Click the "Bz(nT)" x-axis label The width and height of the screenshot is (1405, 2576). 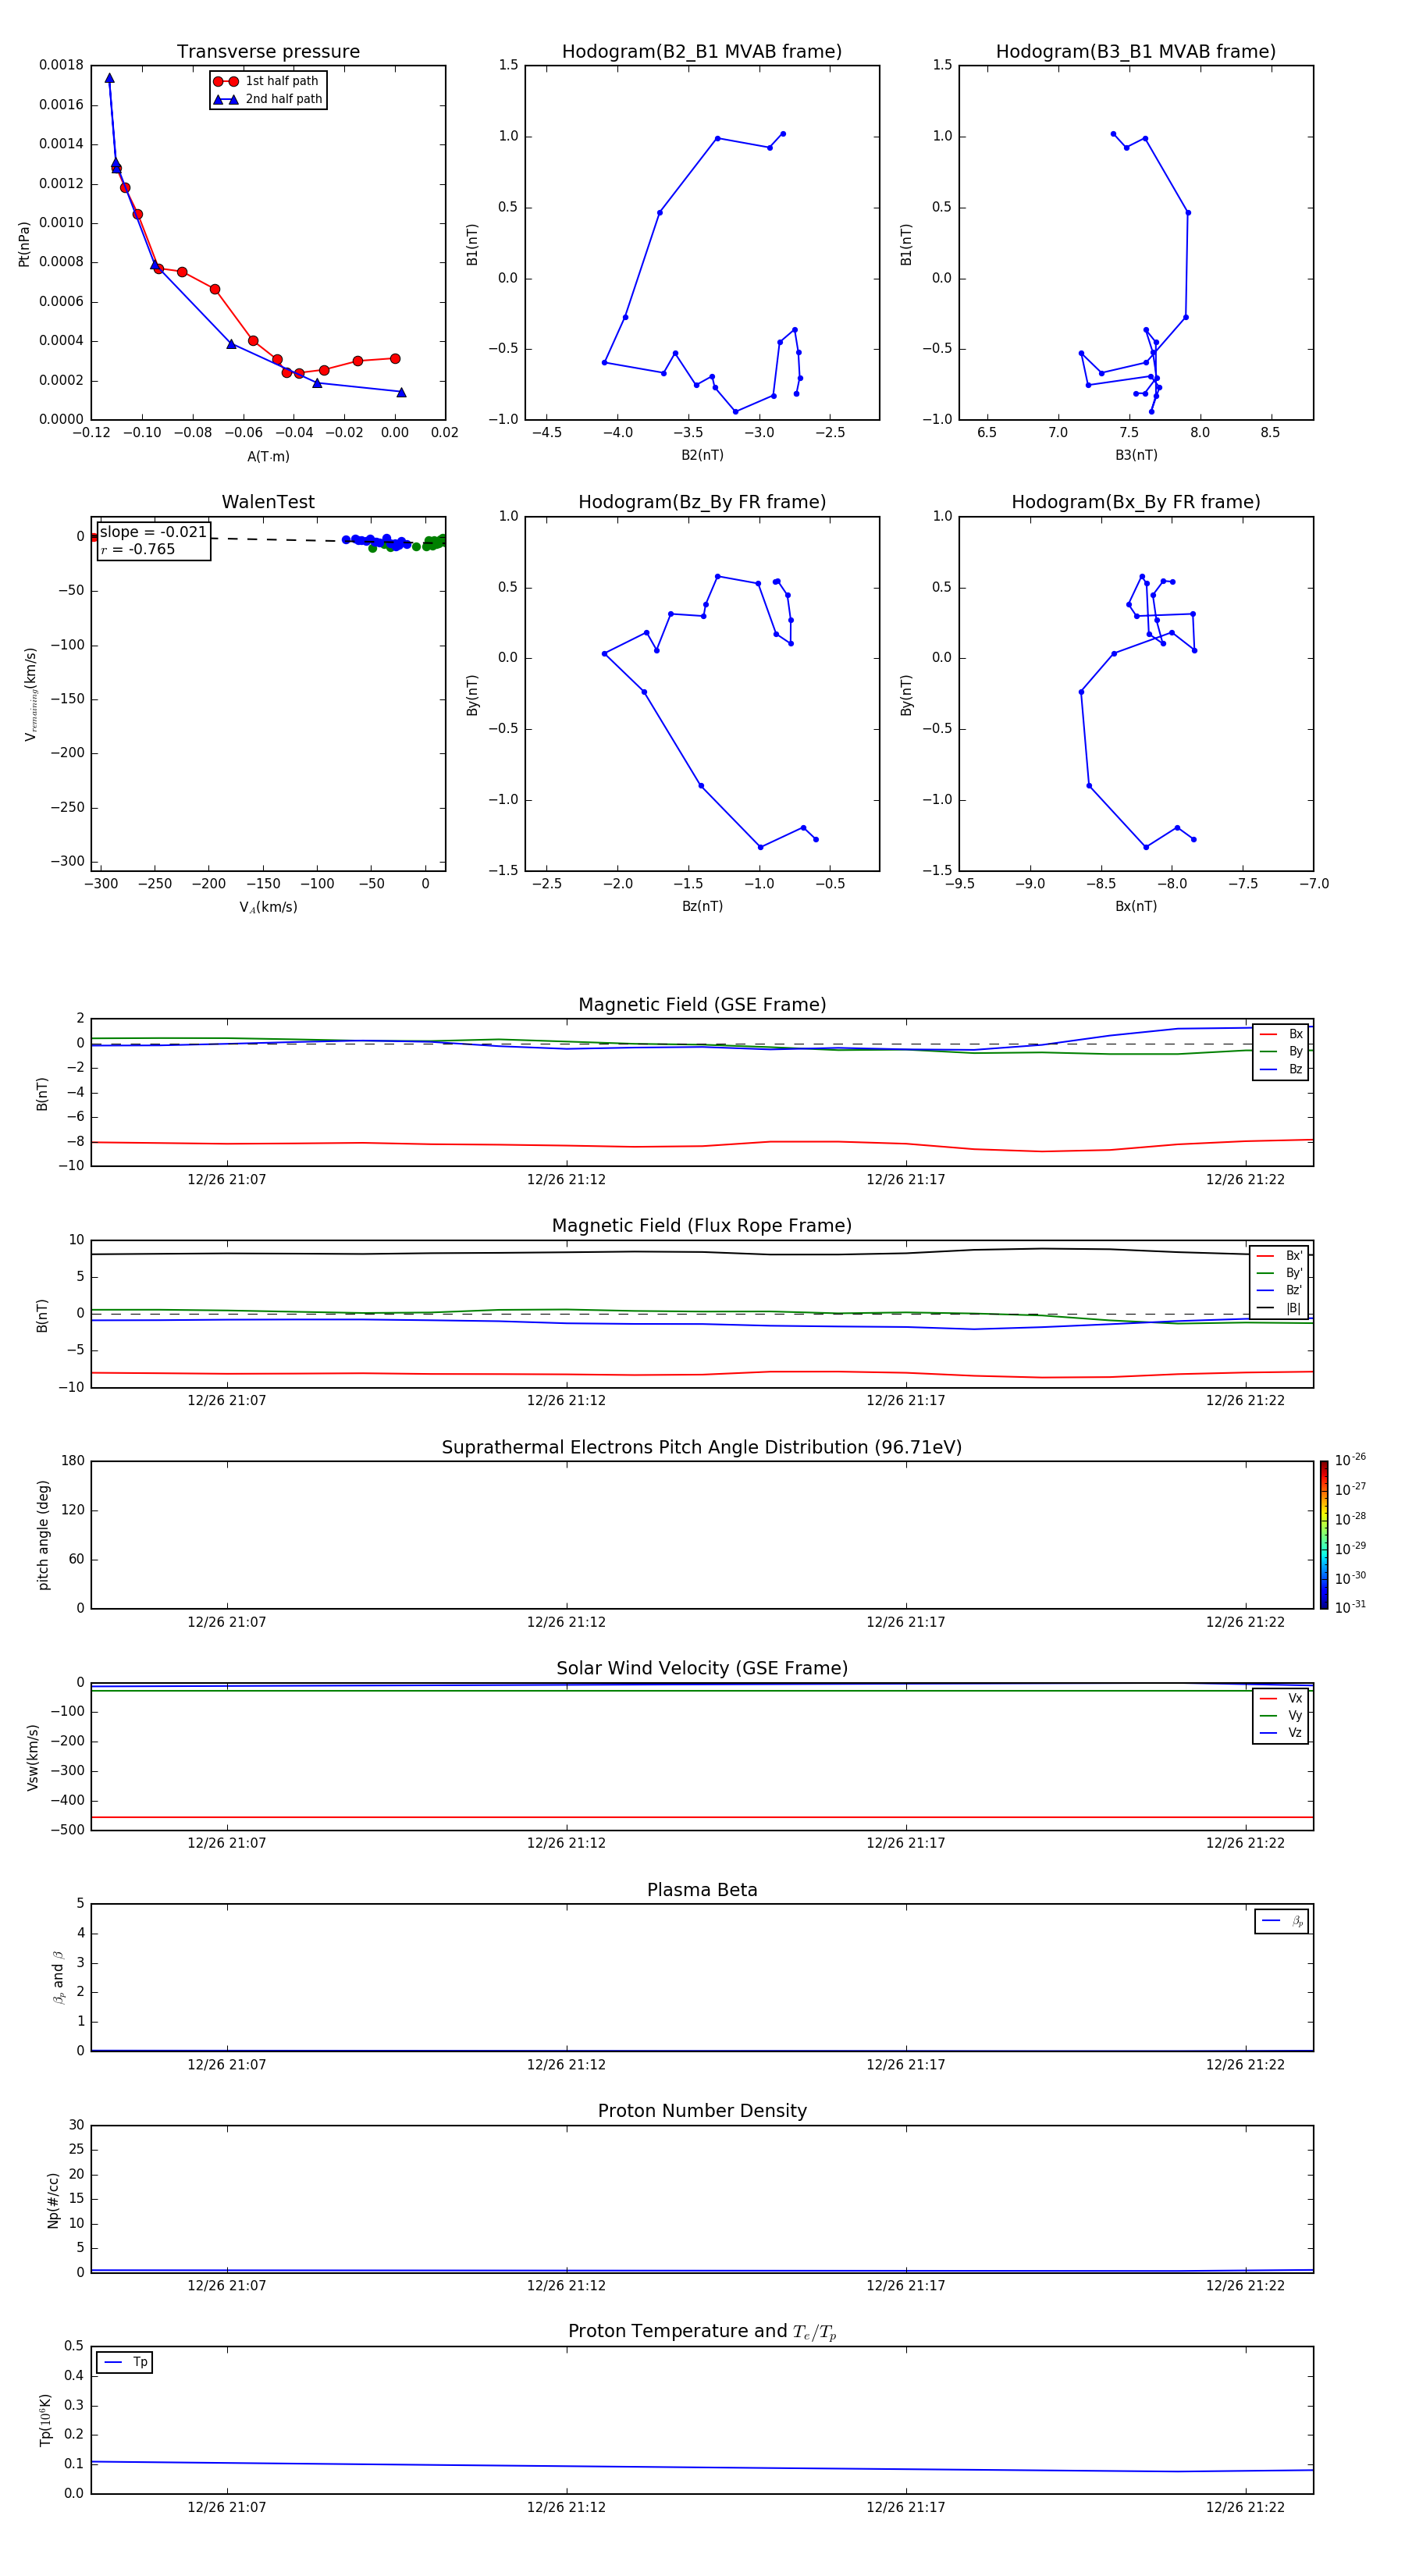(x=702, y=906)
